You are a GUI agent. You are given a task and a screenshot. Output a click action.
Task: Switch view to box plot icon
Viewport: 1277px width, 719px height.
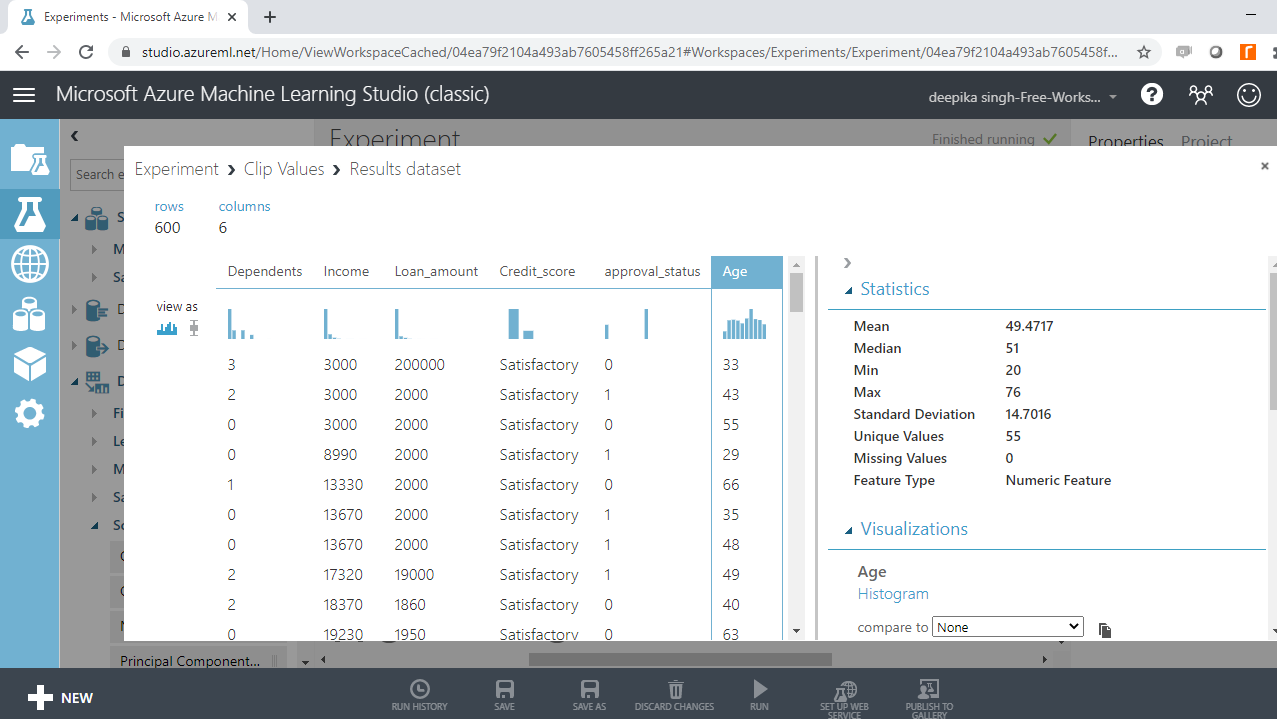point(194,328)
